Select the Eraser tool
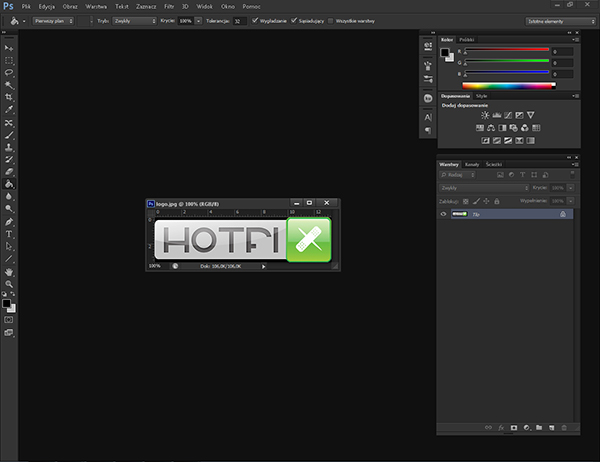Screen dimensions: 600x462 (x=9, y=172)
